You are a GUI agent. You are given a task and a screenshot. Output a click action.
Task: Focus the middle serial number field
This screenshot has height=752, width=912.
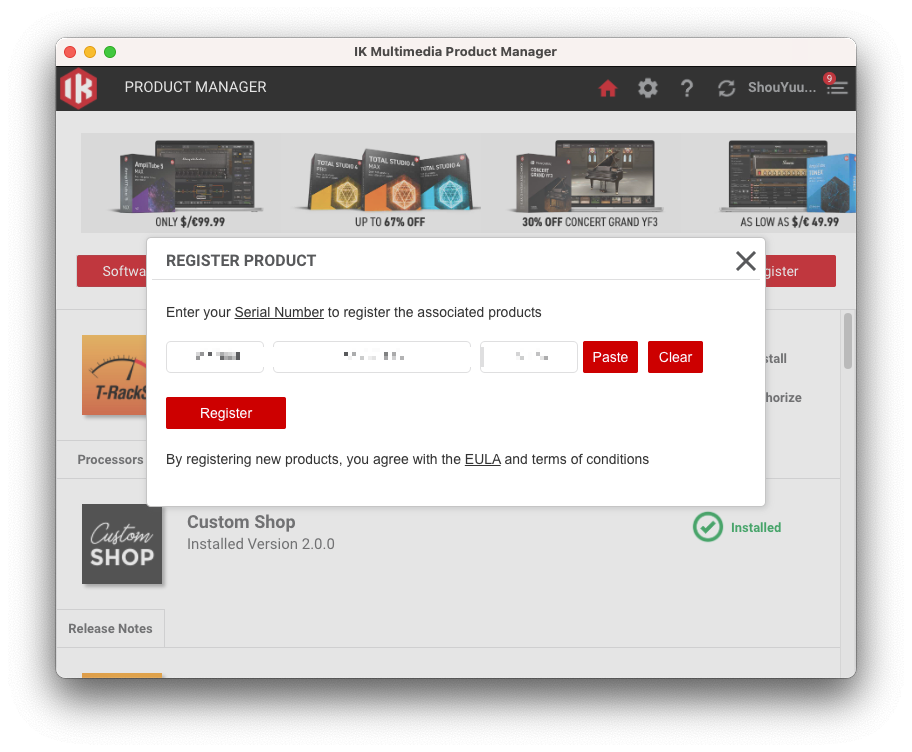pyautogui.click(x=372, y=357)
